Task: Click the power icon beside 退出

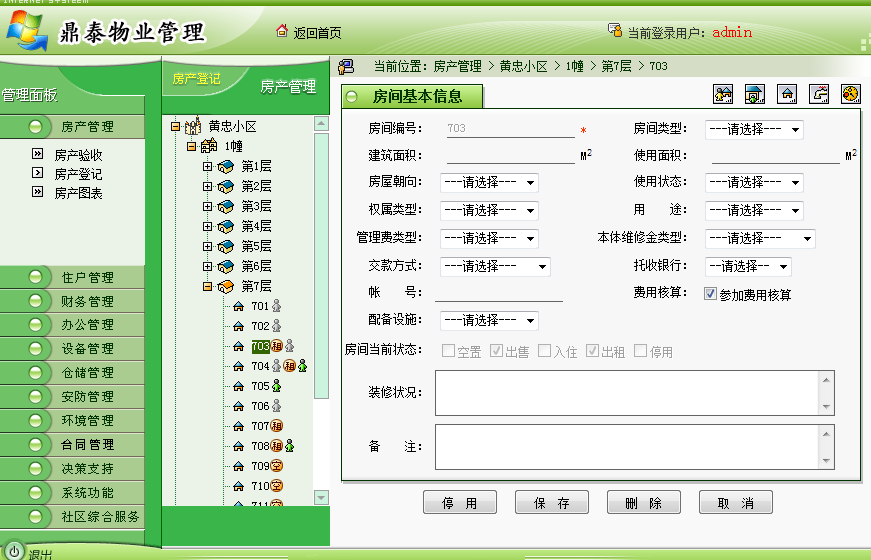Action: 14,551
